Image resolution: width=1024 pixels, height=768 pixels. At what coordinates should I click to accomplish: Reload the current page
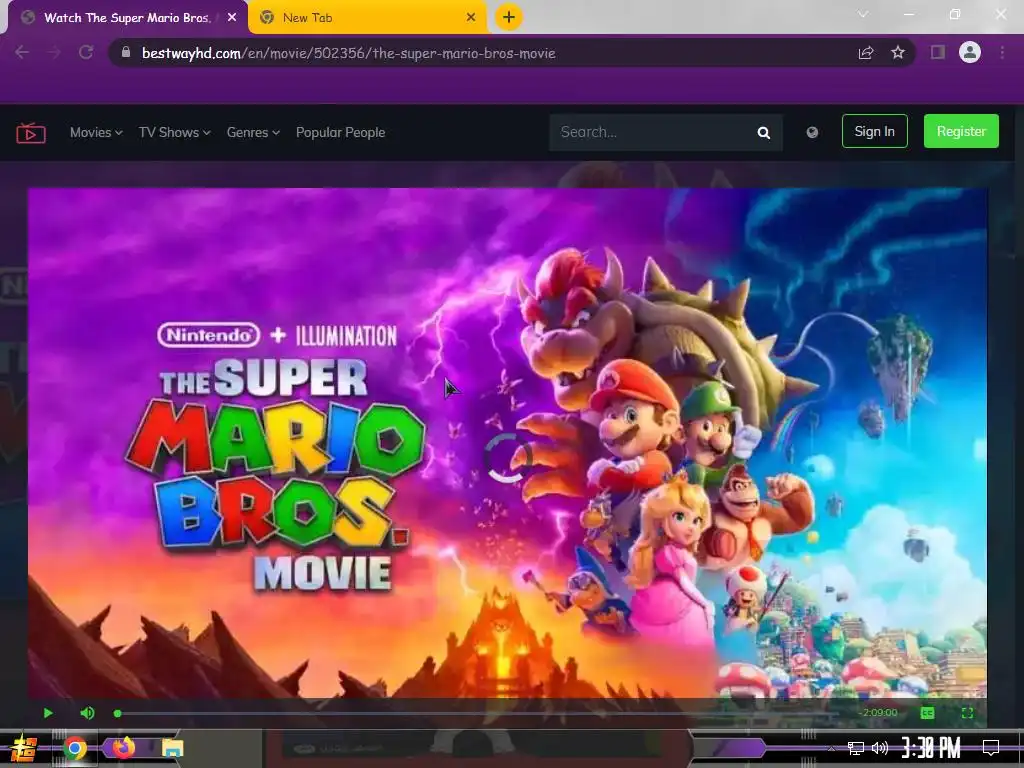pyautogui.click(x=86, y=52)
